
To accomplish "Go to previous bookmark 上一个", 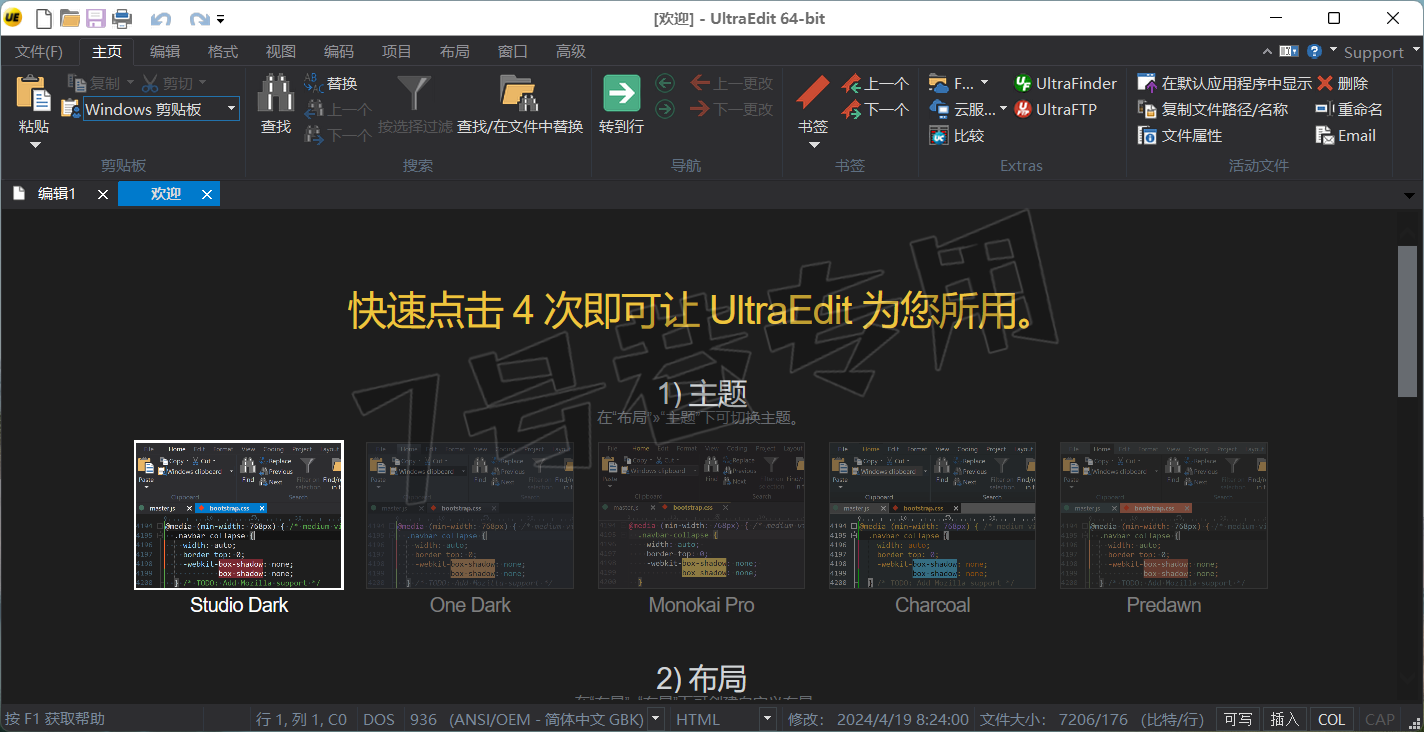I will pyautogui.click(x=876, y=84).
